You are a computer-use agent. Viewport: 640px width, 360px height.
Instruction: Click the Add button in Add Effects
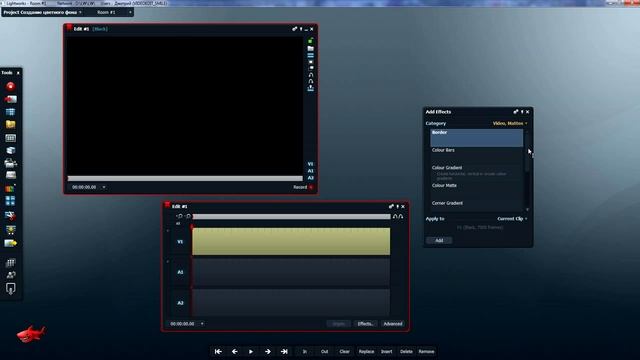tap(439, 240)
